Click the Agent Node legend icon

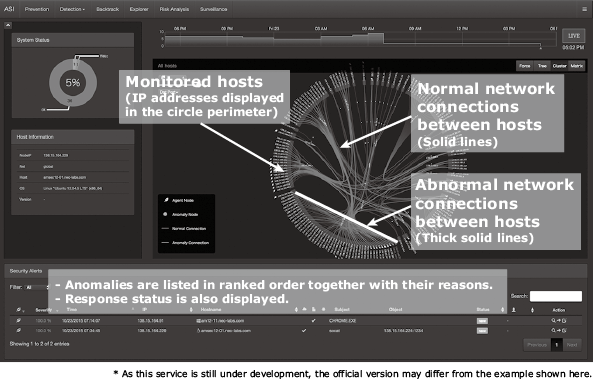coord(166,200)
